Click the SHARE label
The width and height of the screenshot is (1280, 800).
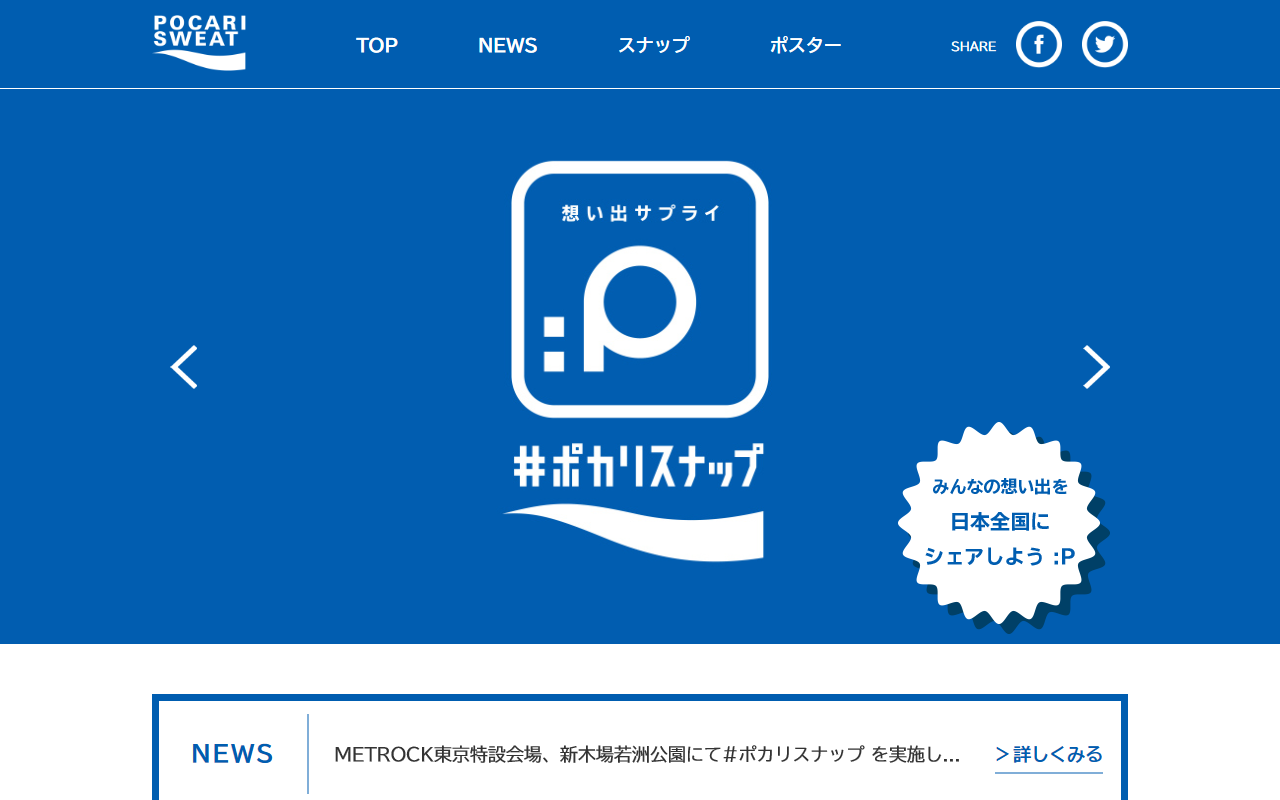[x=973, y=46]
